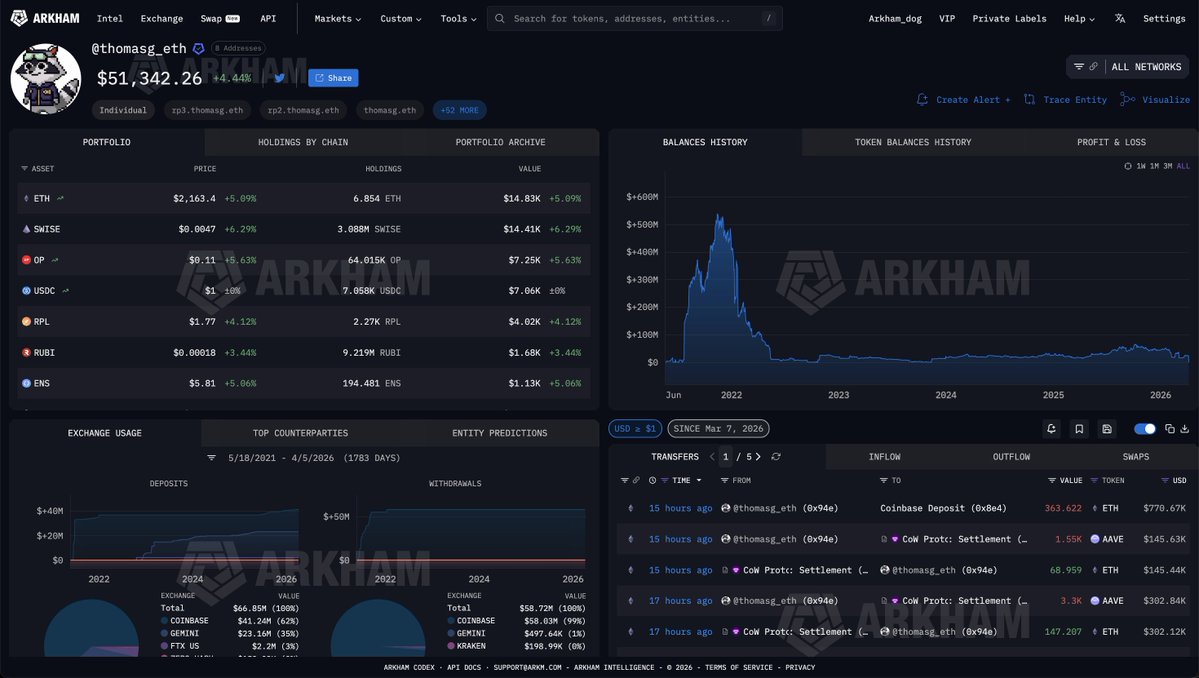Screen dimensions: 1199x678
Task: Click the Trace Entity icon
Action: 1030,99
